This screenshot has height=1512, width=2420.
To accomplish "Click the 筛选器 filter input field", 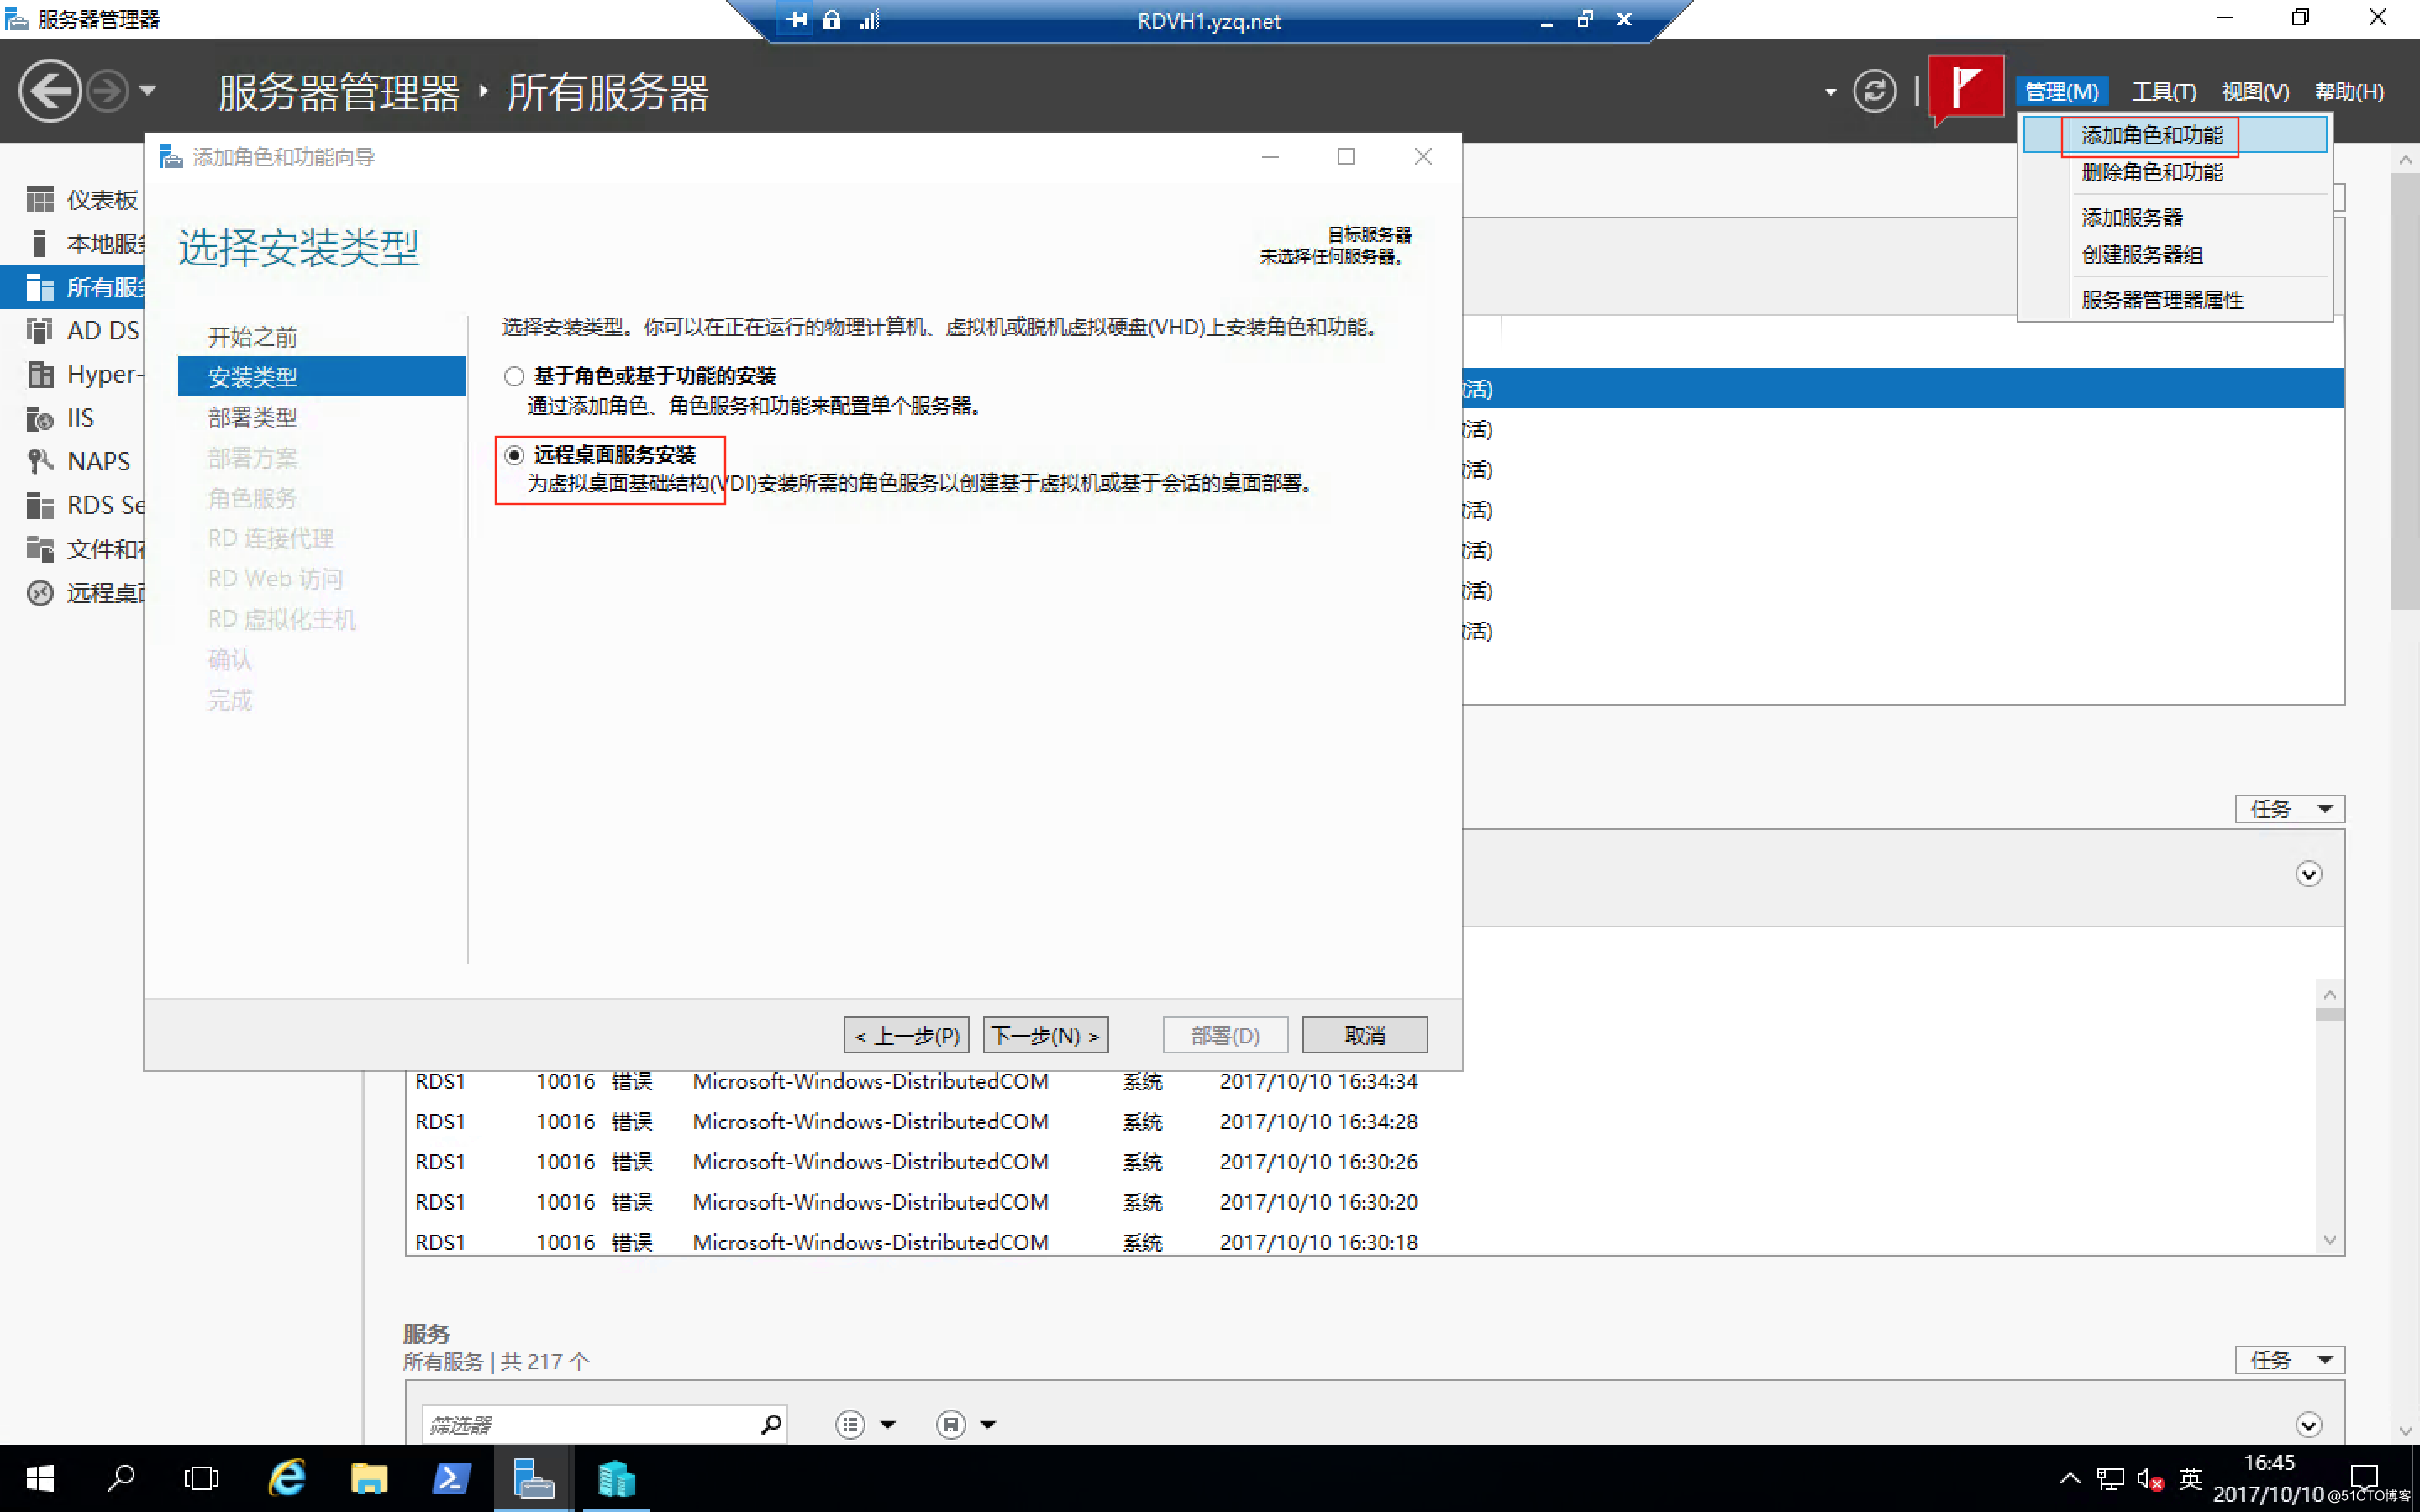I will click(591, 1424).
